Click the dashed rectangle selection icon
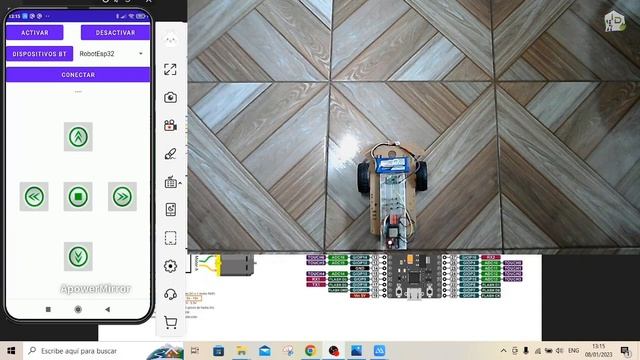Screen dimensions: 640x360 click(170, 238)
